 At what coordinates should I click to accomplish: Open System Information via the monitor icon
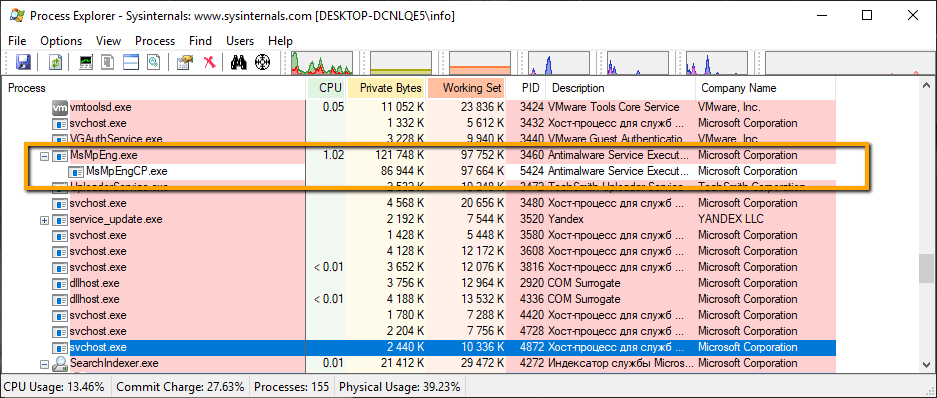tap(87, 62)
